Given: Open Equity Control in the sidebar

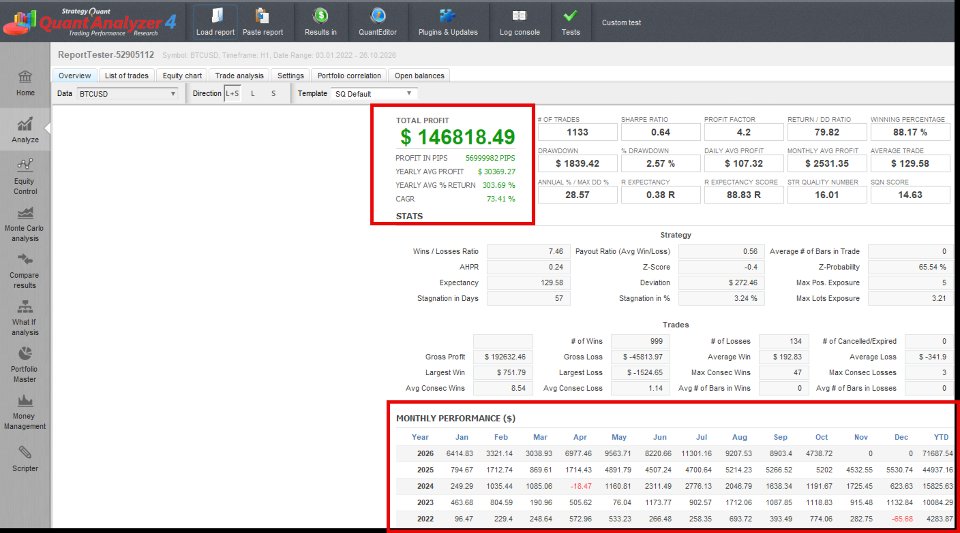Looking at the screenshot, I should [25, 176].
